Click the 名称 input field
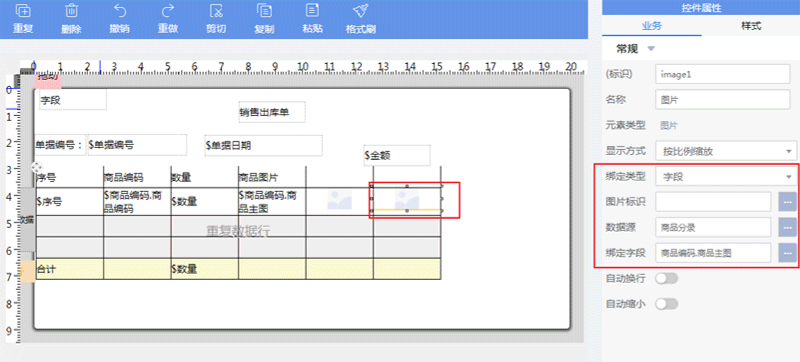This screenshot has height=362, width=800. 722,99
